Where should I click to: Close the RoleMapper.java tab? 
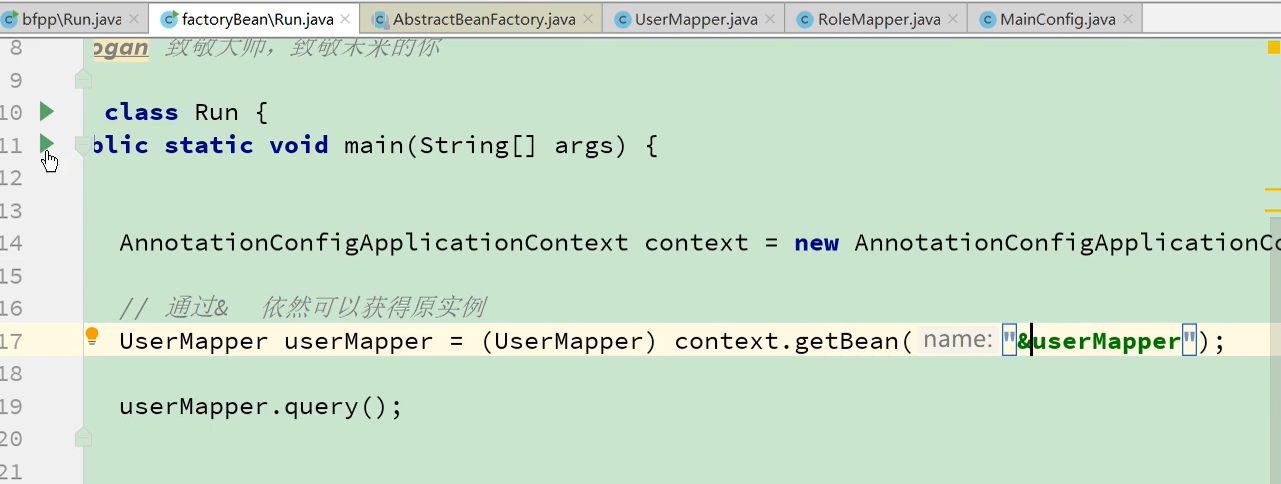[954, 19]
